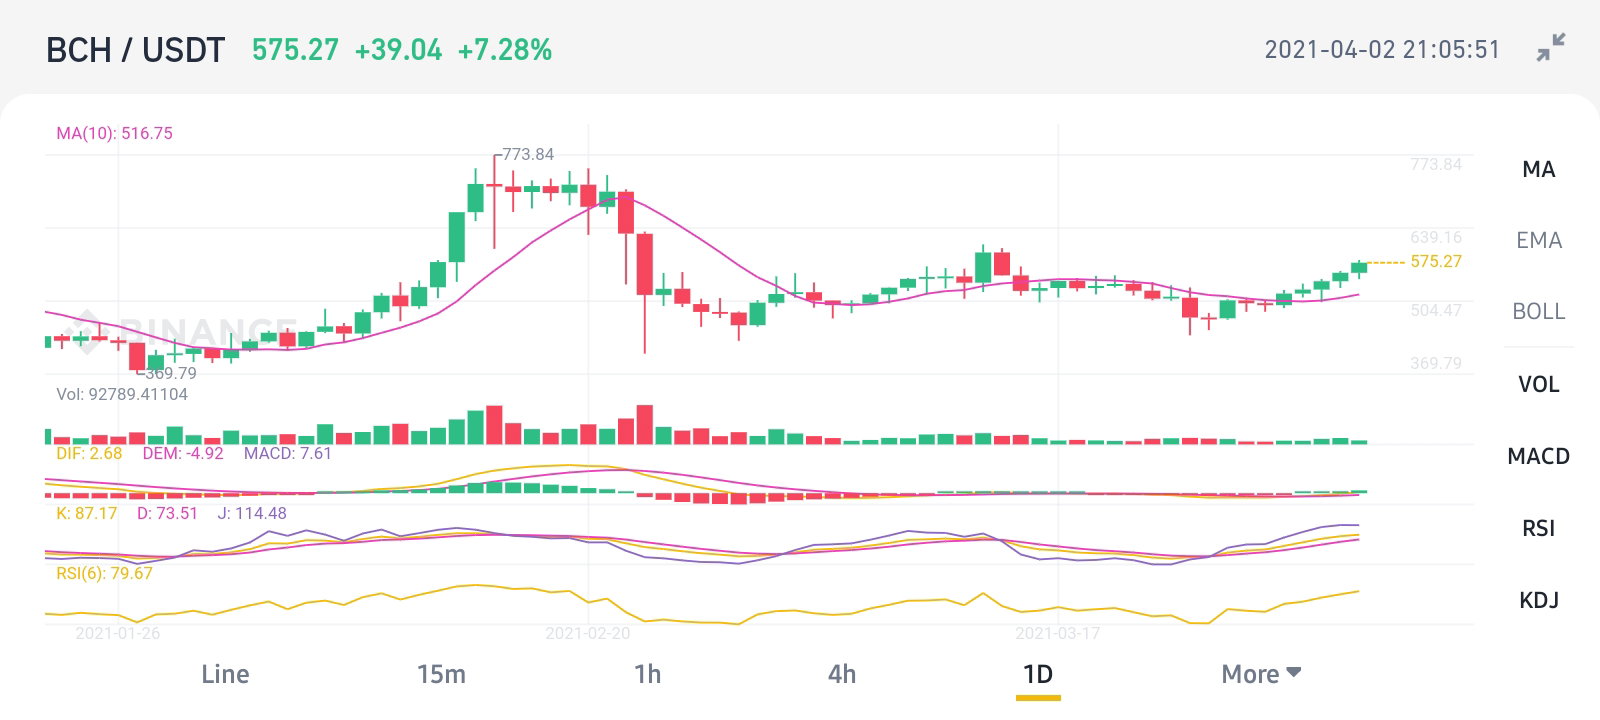
Task: Toggle the RSI sub-indicator
Action: click(x=1538, y=528)
